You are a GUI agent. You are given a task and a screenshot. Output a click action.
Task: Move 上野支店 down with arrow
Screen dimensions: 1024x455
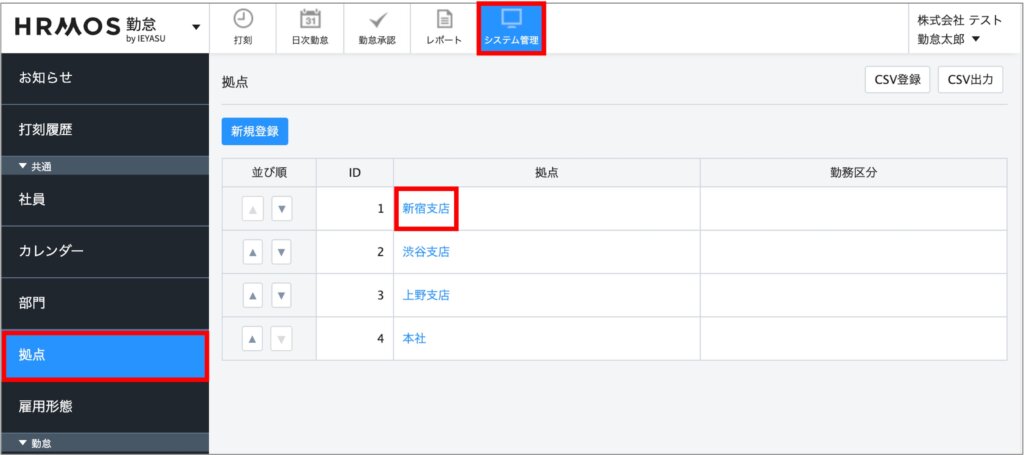coord(282,296)
